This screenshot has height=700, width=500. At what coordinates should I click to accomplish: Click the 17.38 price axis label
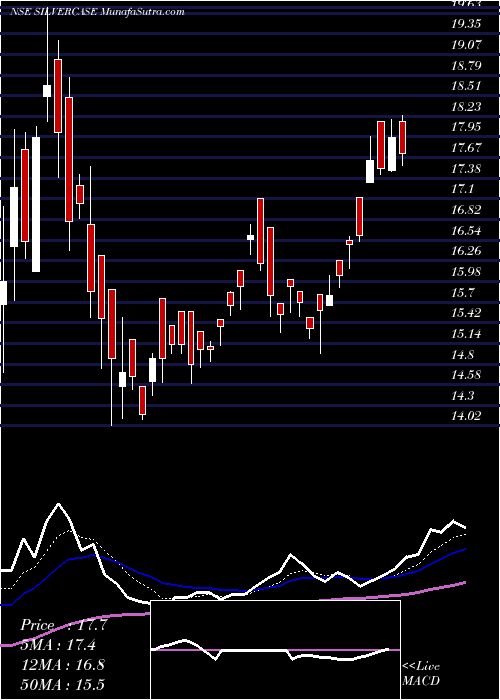(x=466, y=169)
